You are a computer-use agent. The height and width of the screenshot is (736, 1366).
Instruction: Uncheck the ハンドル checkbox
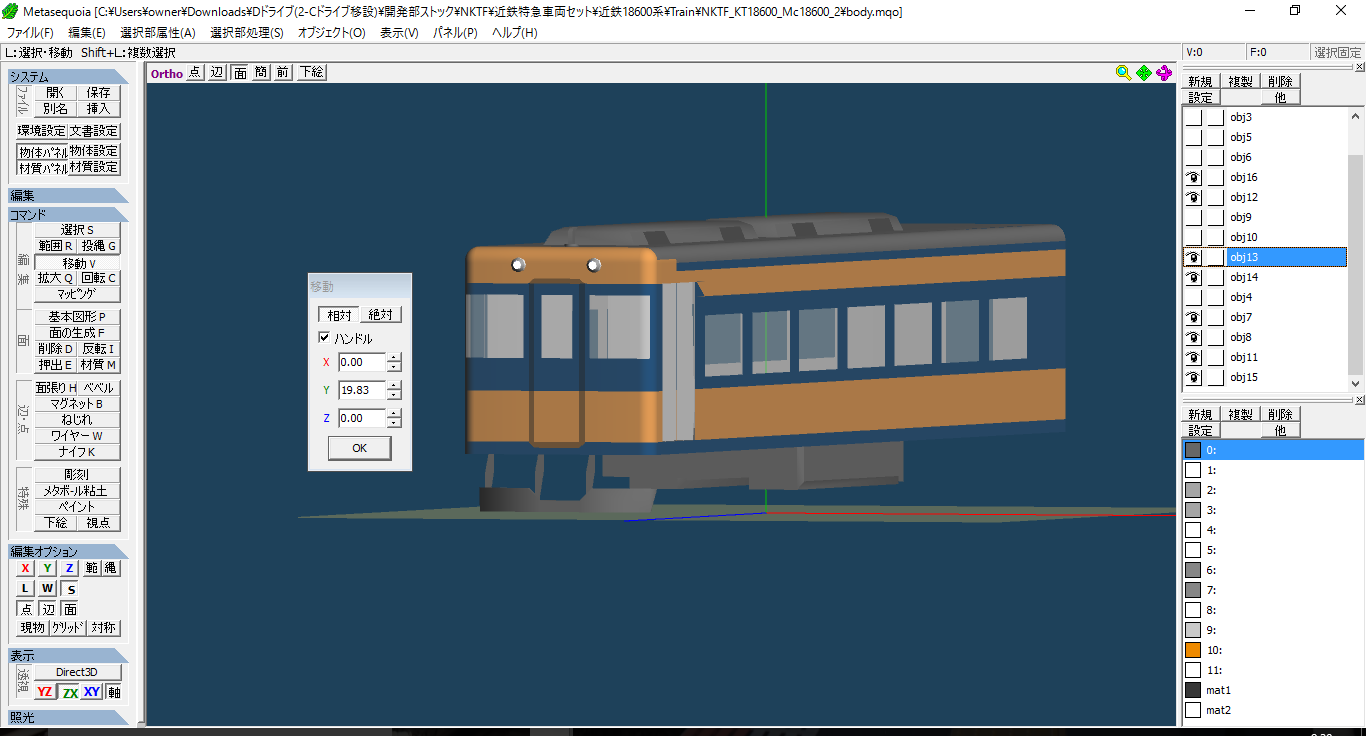click(x=324, y=338)
